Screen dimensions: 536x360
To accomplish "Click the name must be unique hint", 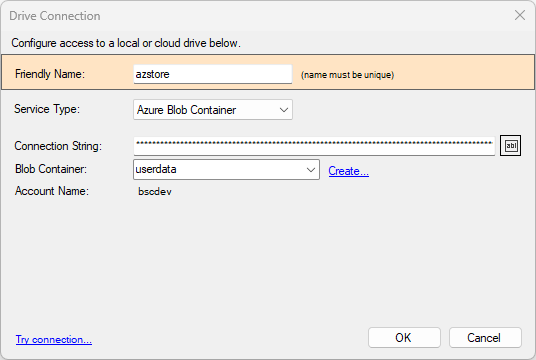I will point(347,75).
